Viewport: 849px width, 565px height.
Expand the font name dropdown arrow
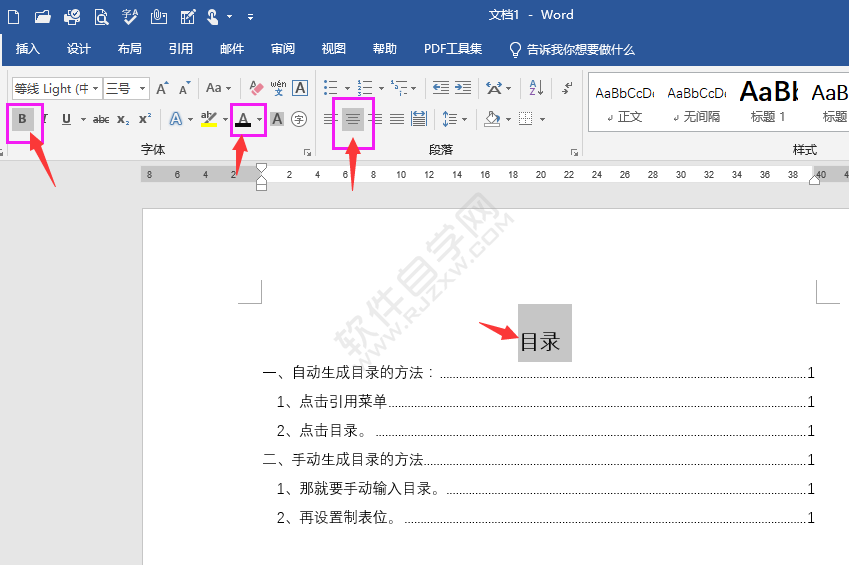[96, 88]
